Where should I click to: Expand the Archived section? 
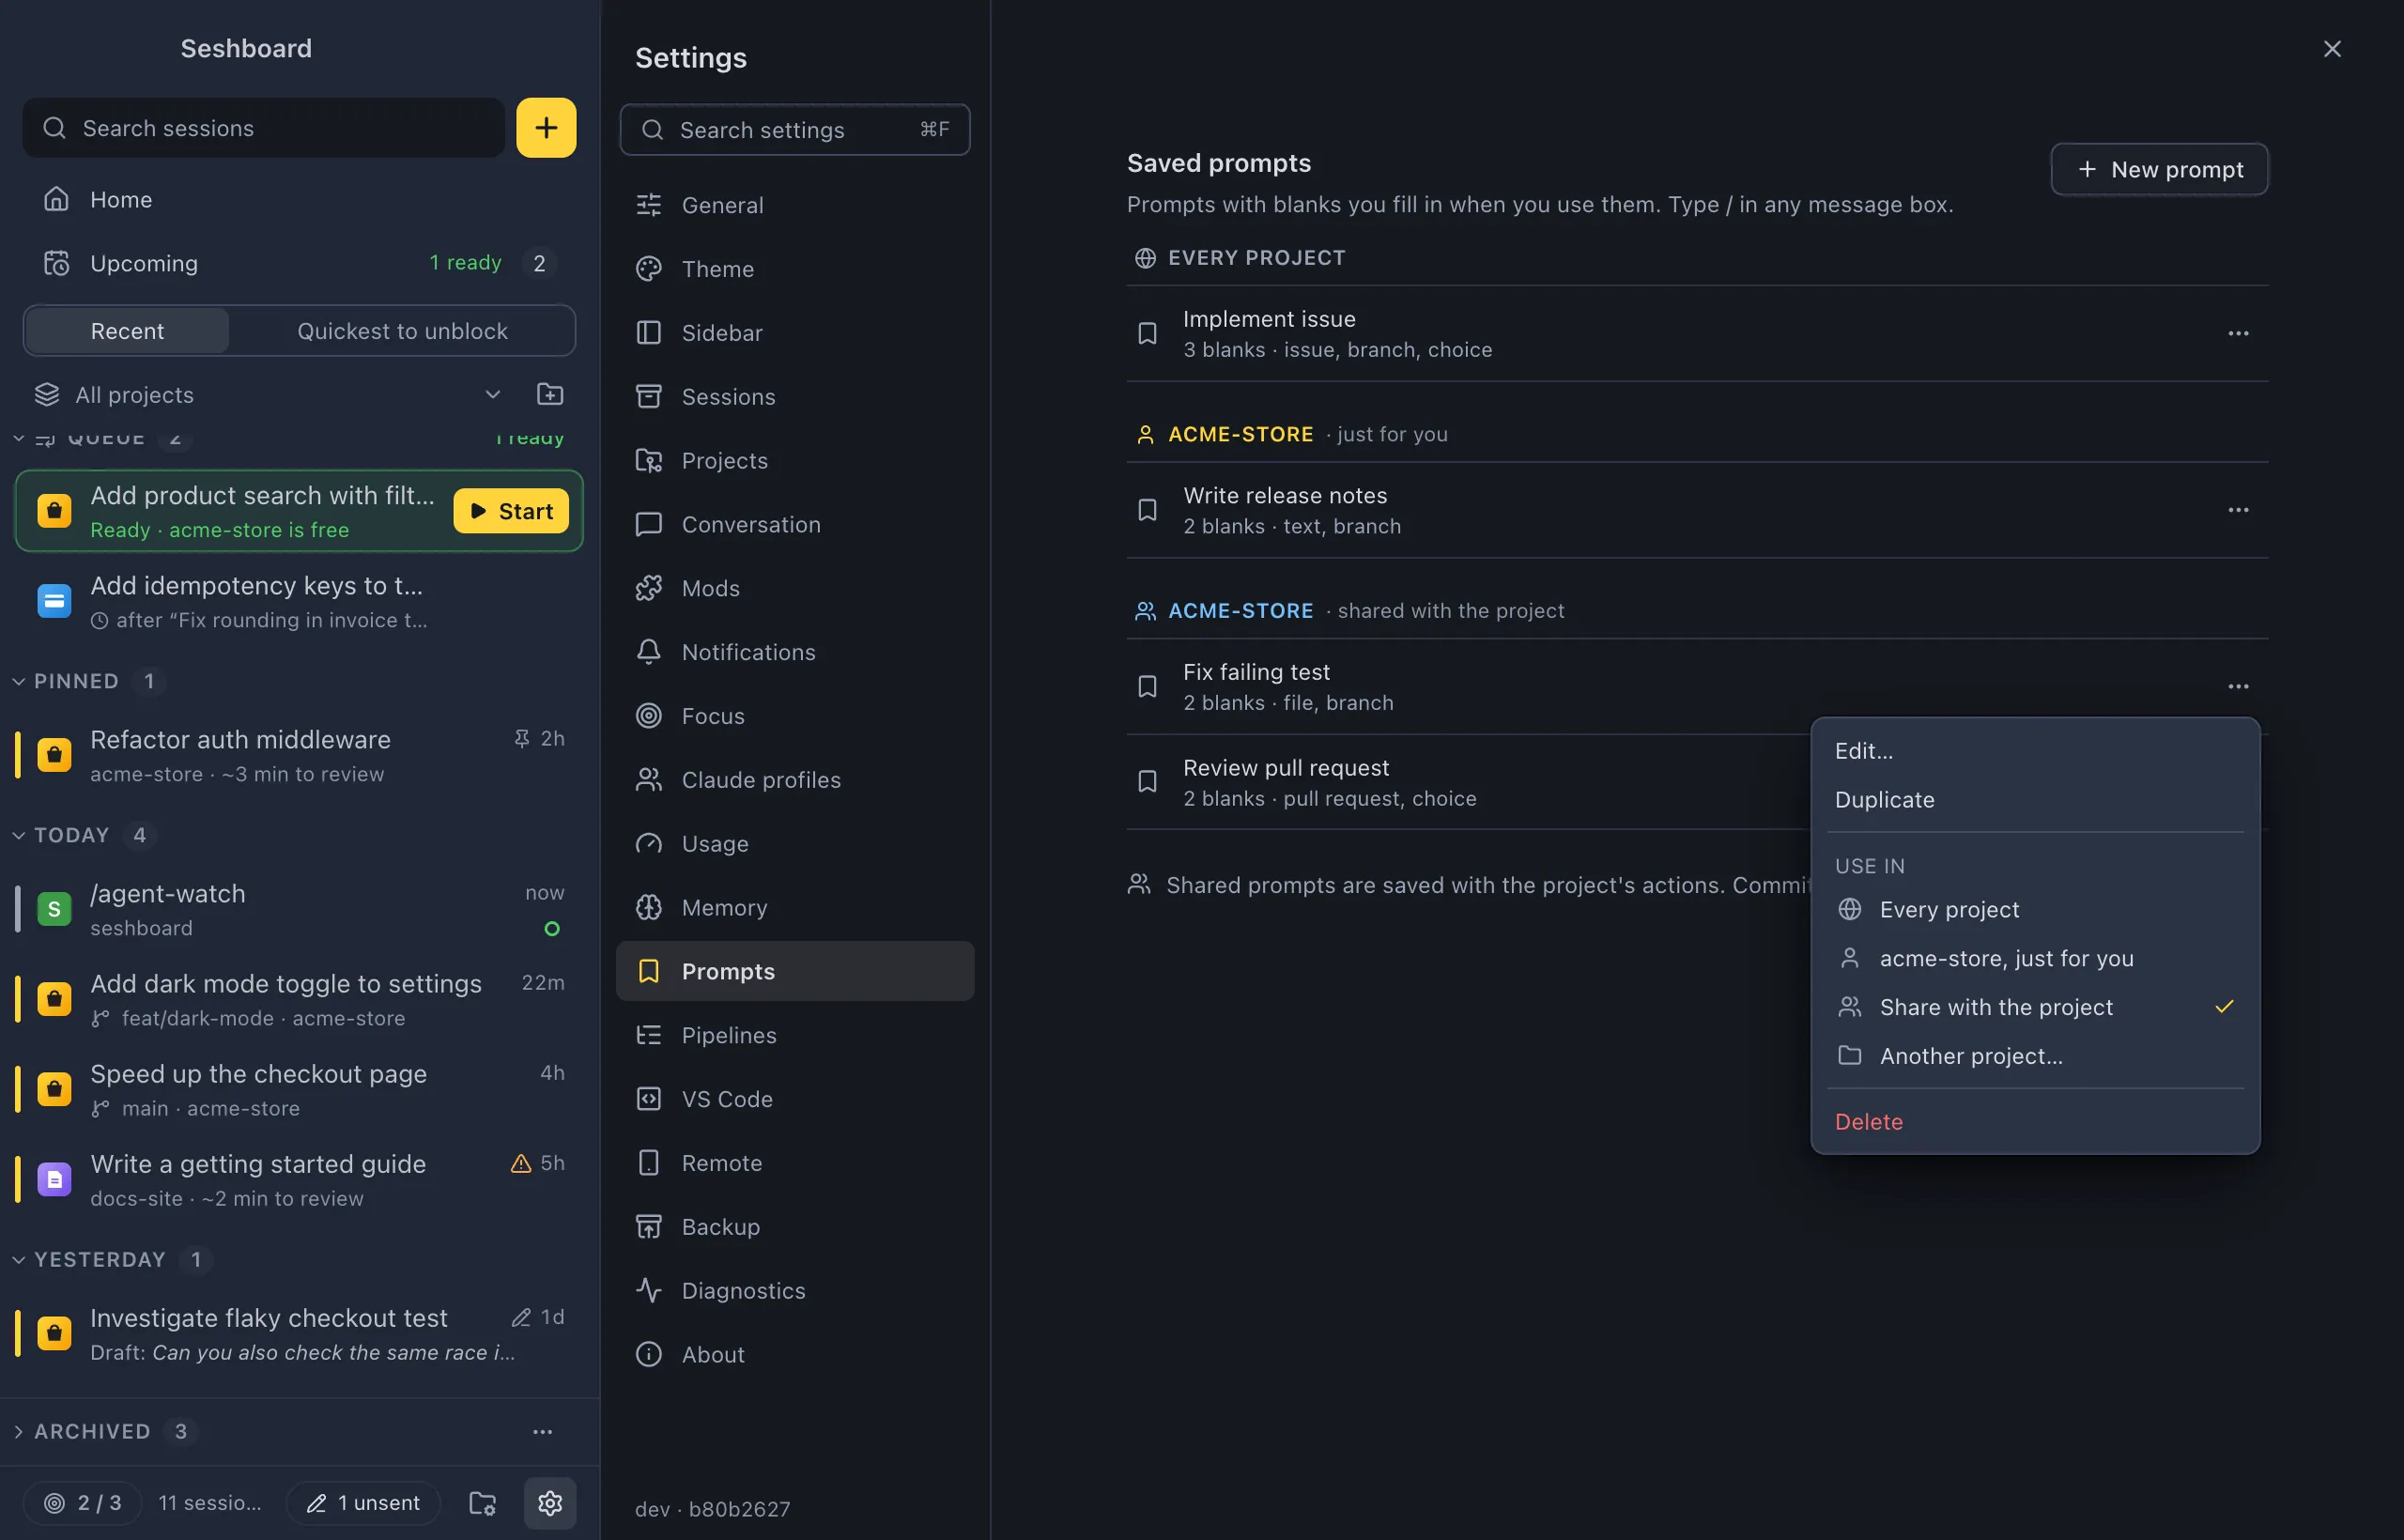coord(18,1431)
